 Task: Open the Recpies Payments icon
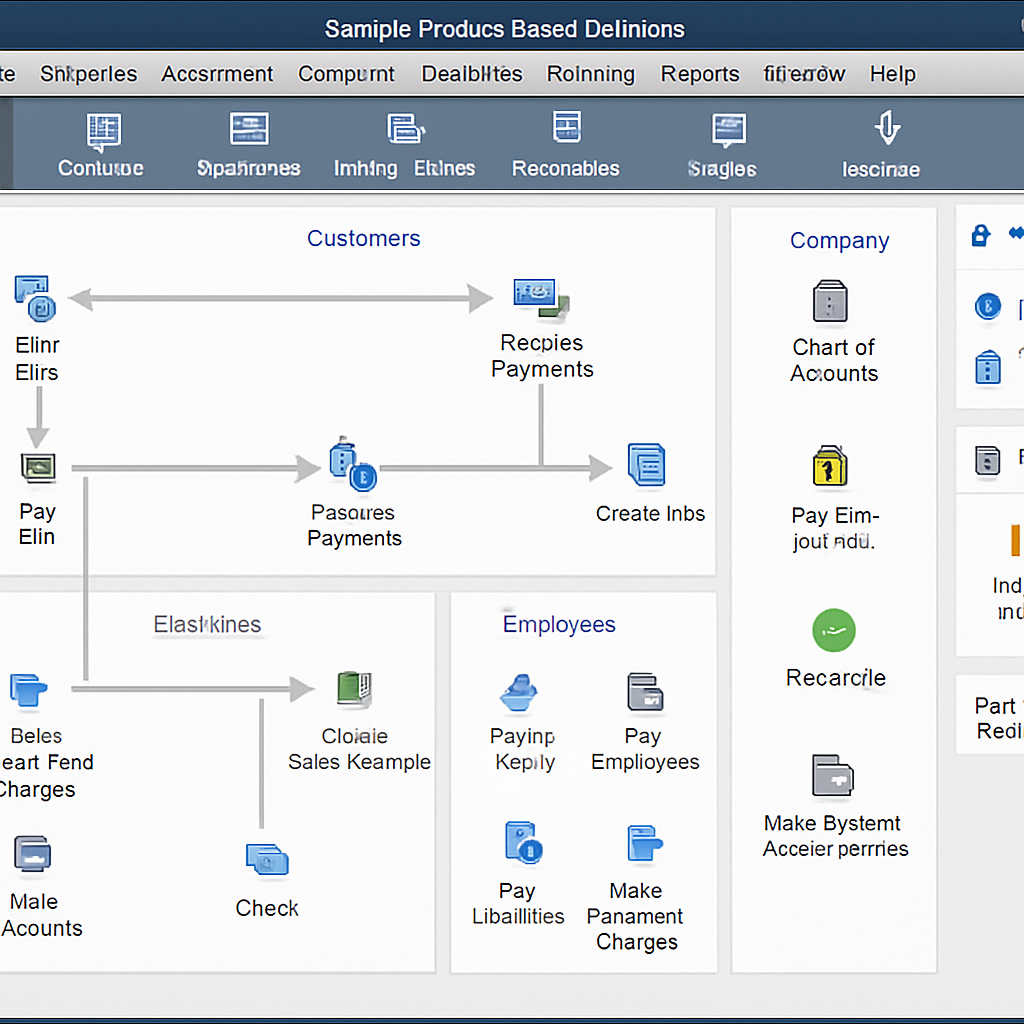(541, 299)
